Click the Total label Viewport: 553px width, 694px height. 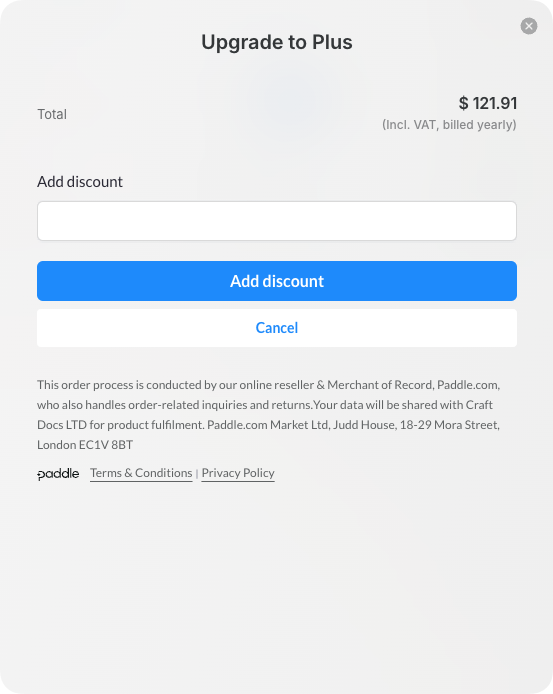pyautogui.click(x=52, y=114)
